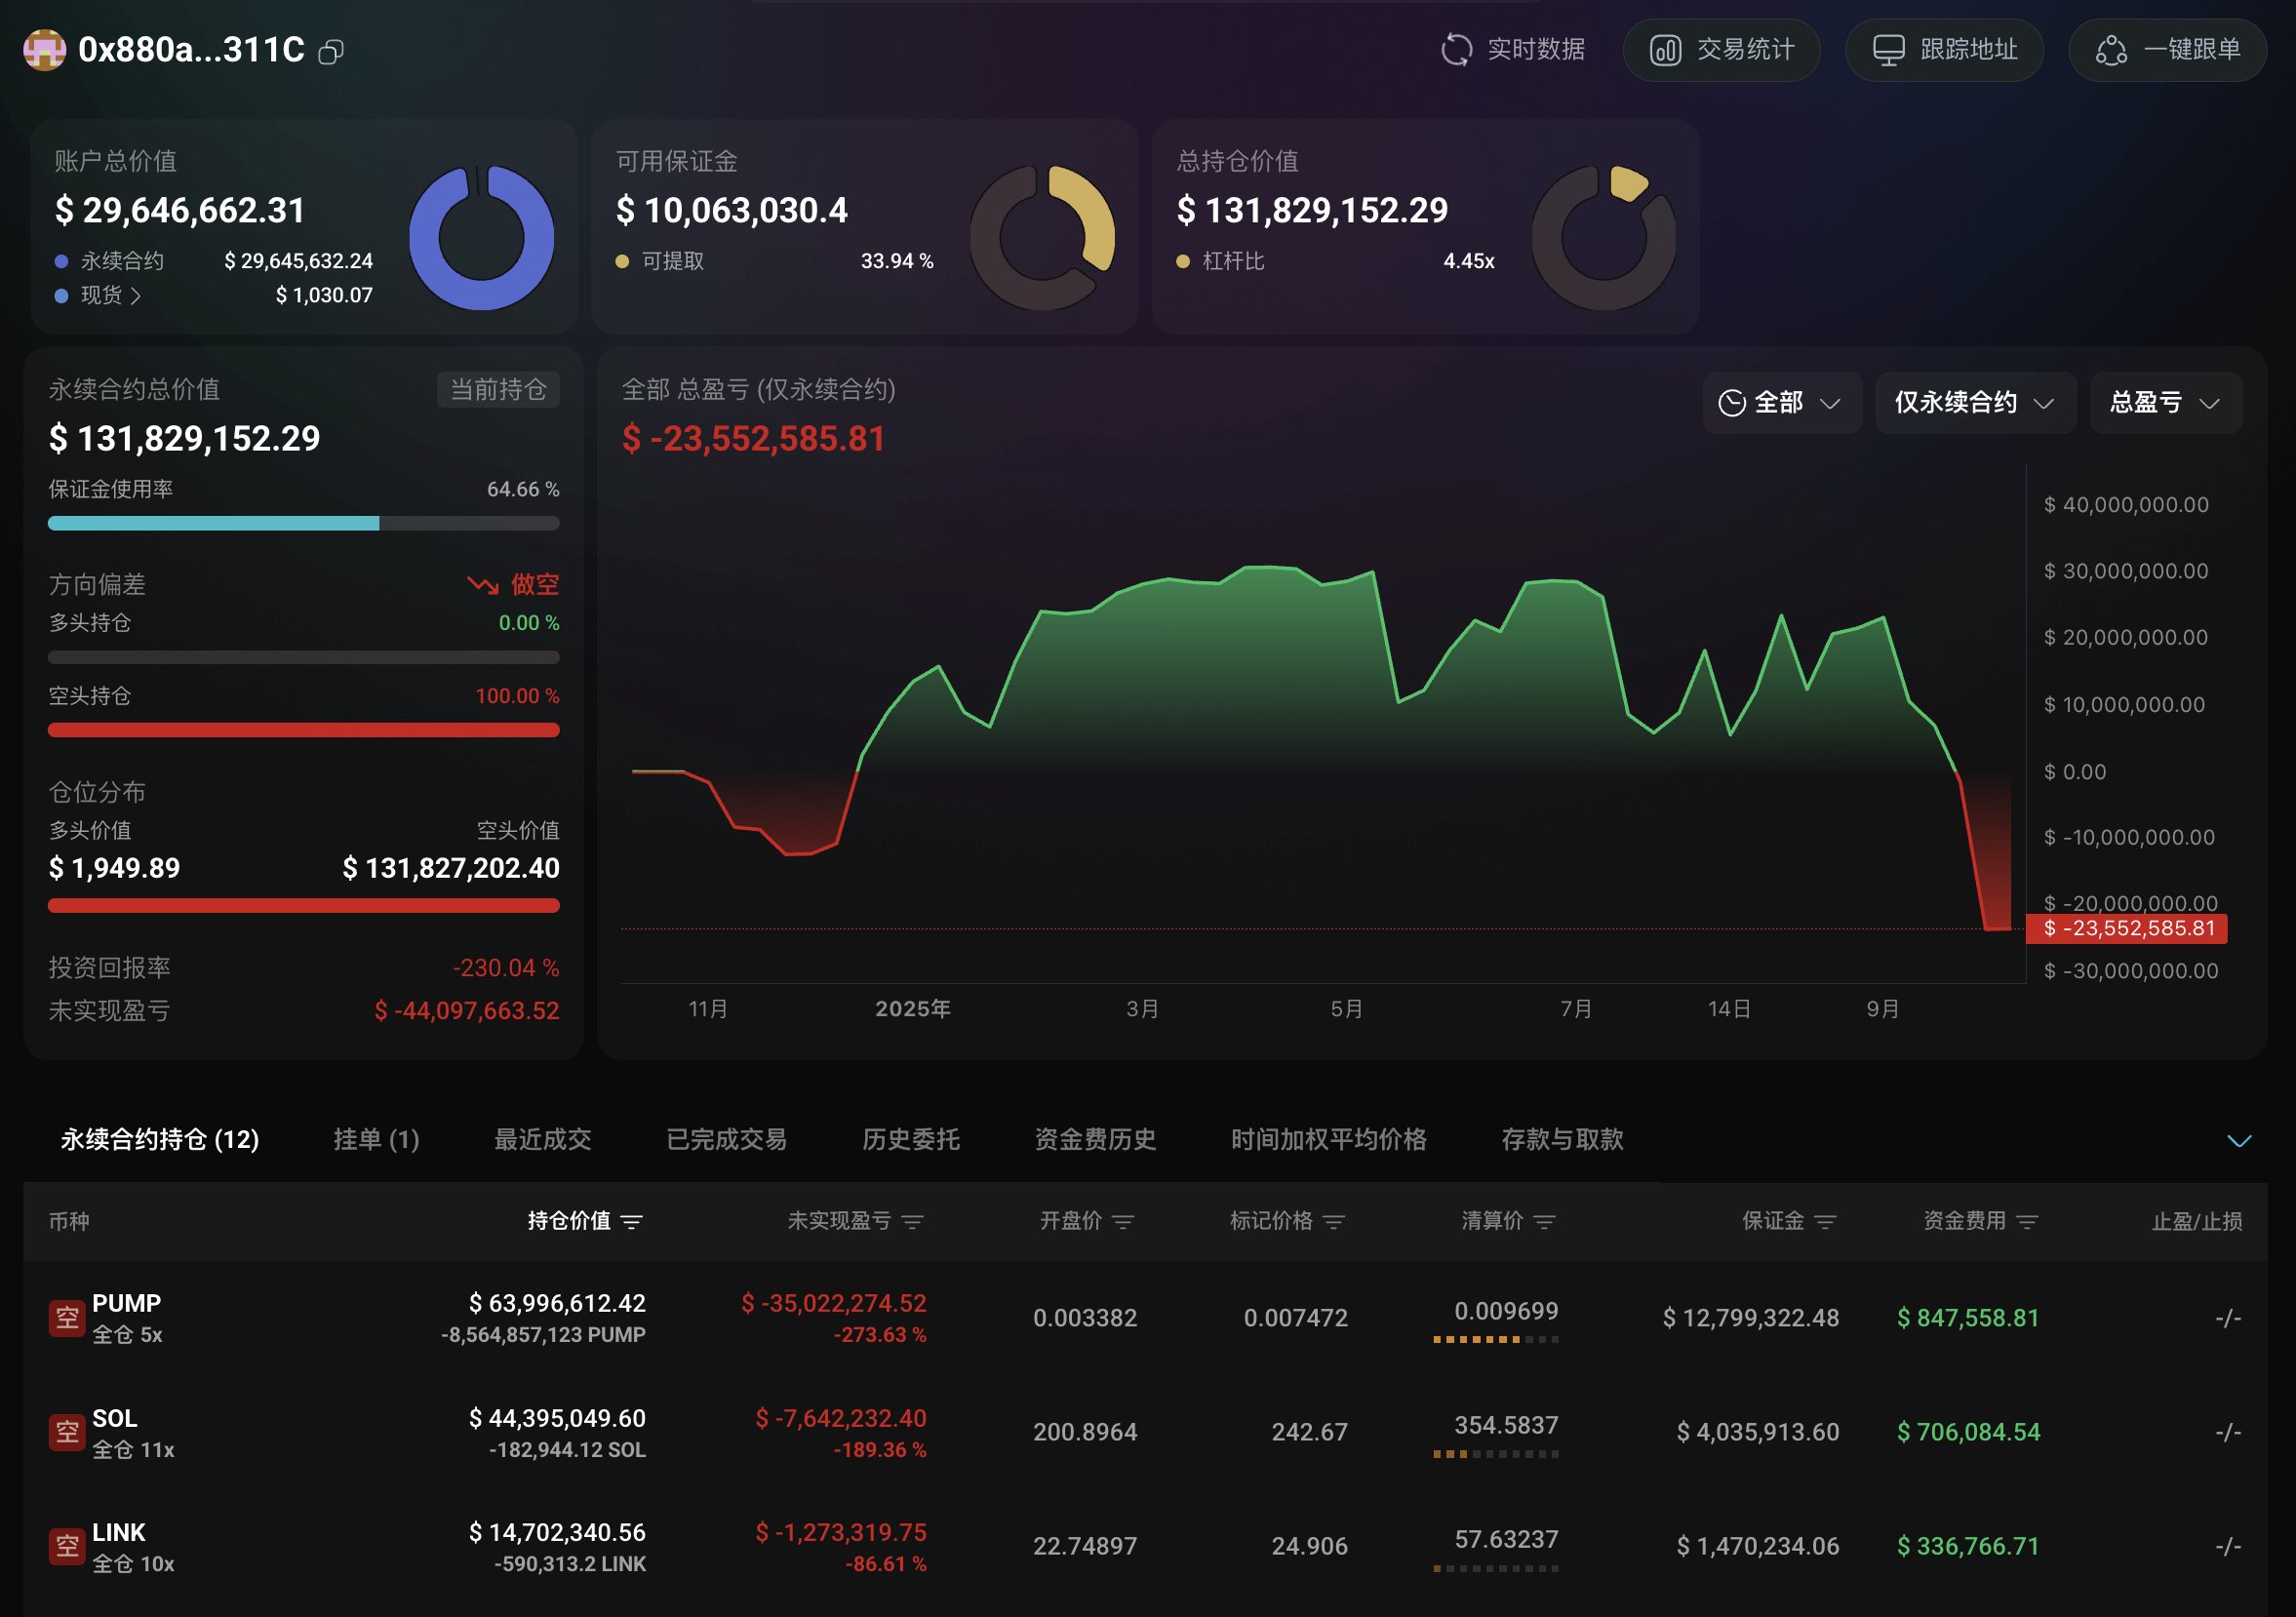Switch to the 永续合约持仓 (12) tab
Viewport: 2296px width, 1617px height.
(x=160, y=1139)
